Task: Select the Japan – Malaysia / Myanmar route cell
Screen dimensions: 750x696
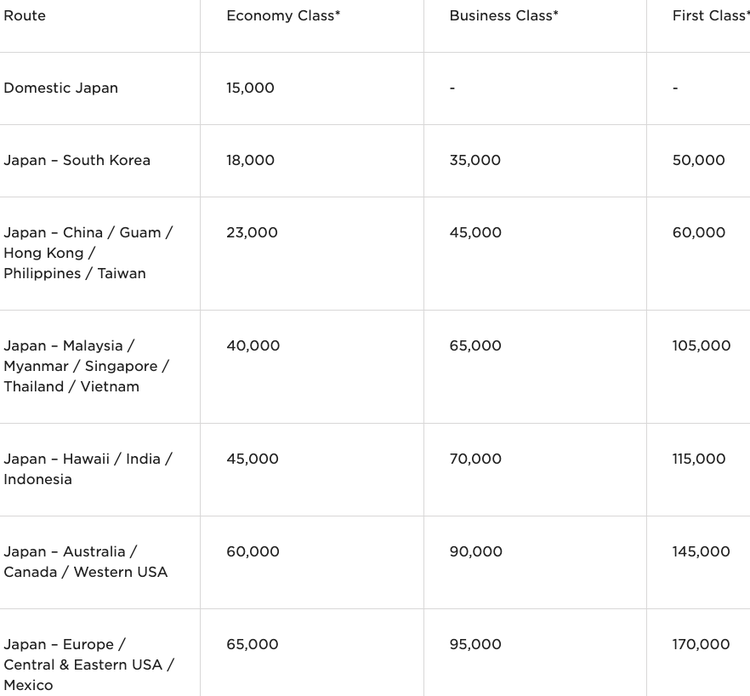Action: [86, 366]
